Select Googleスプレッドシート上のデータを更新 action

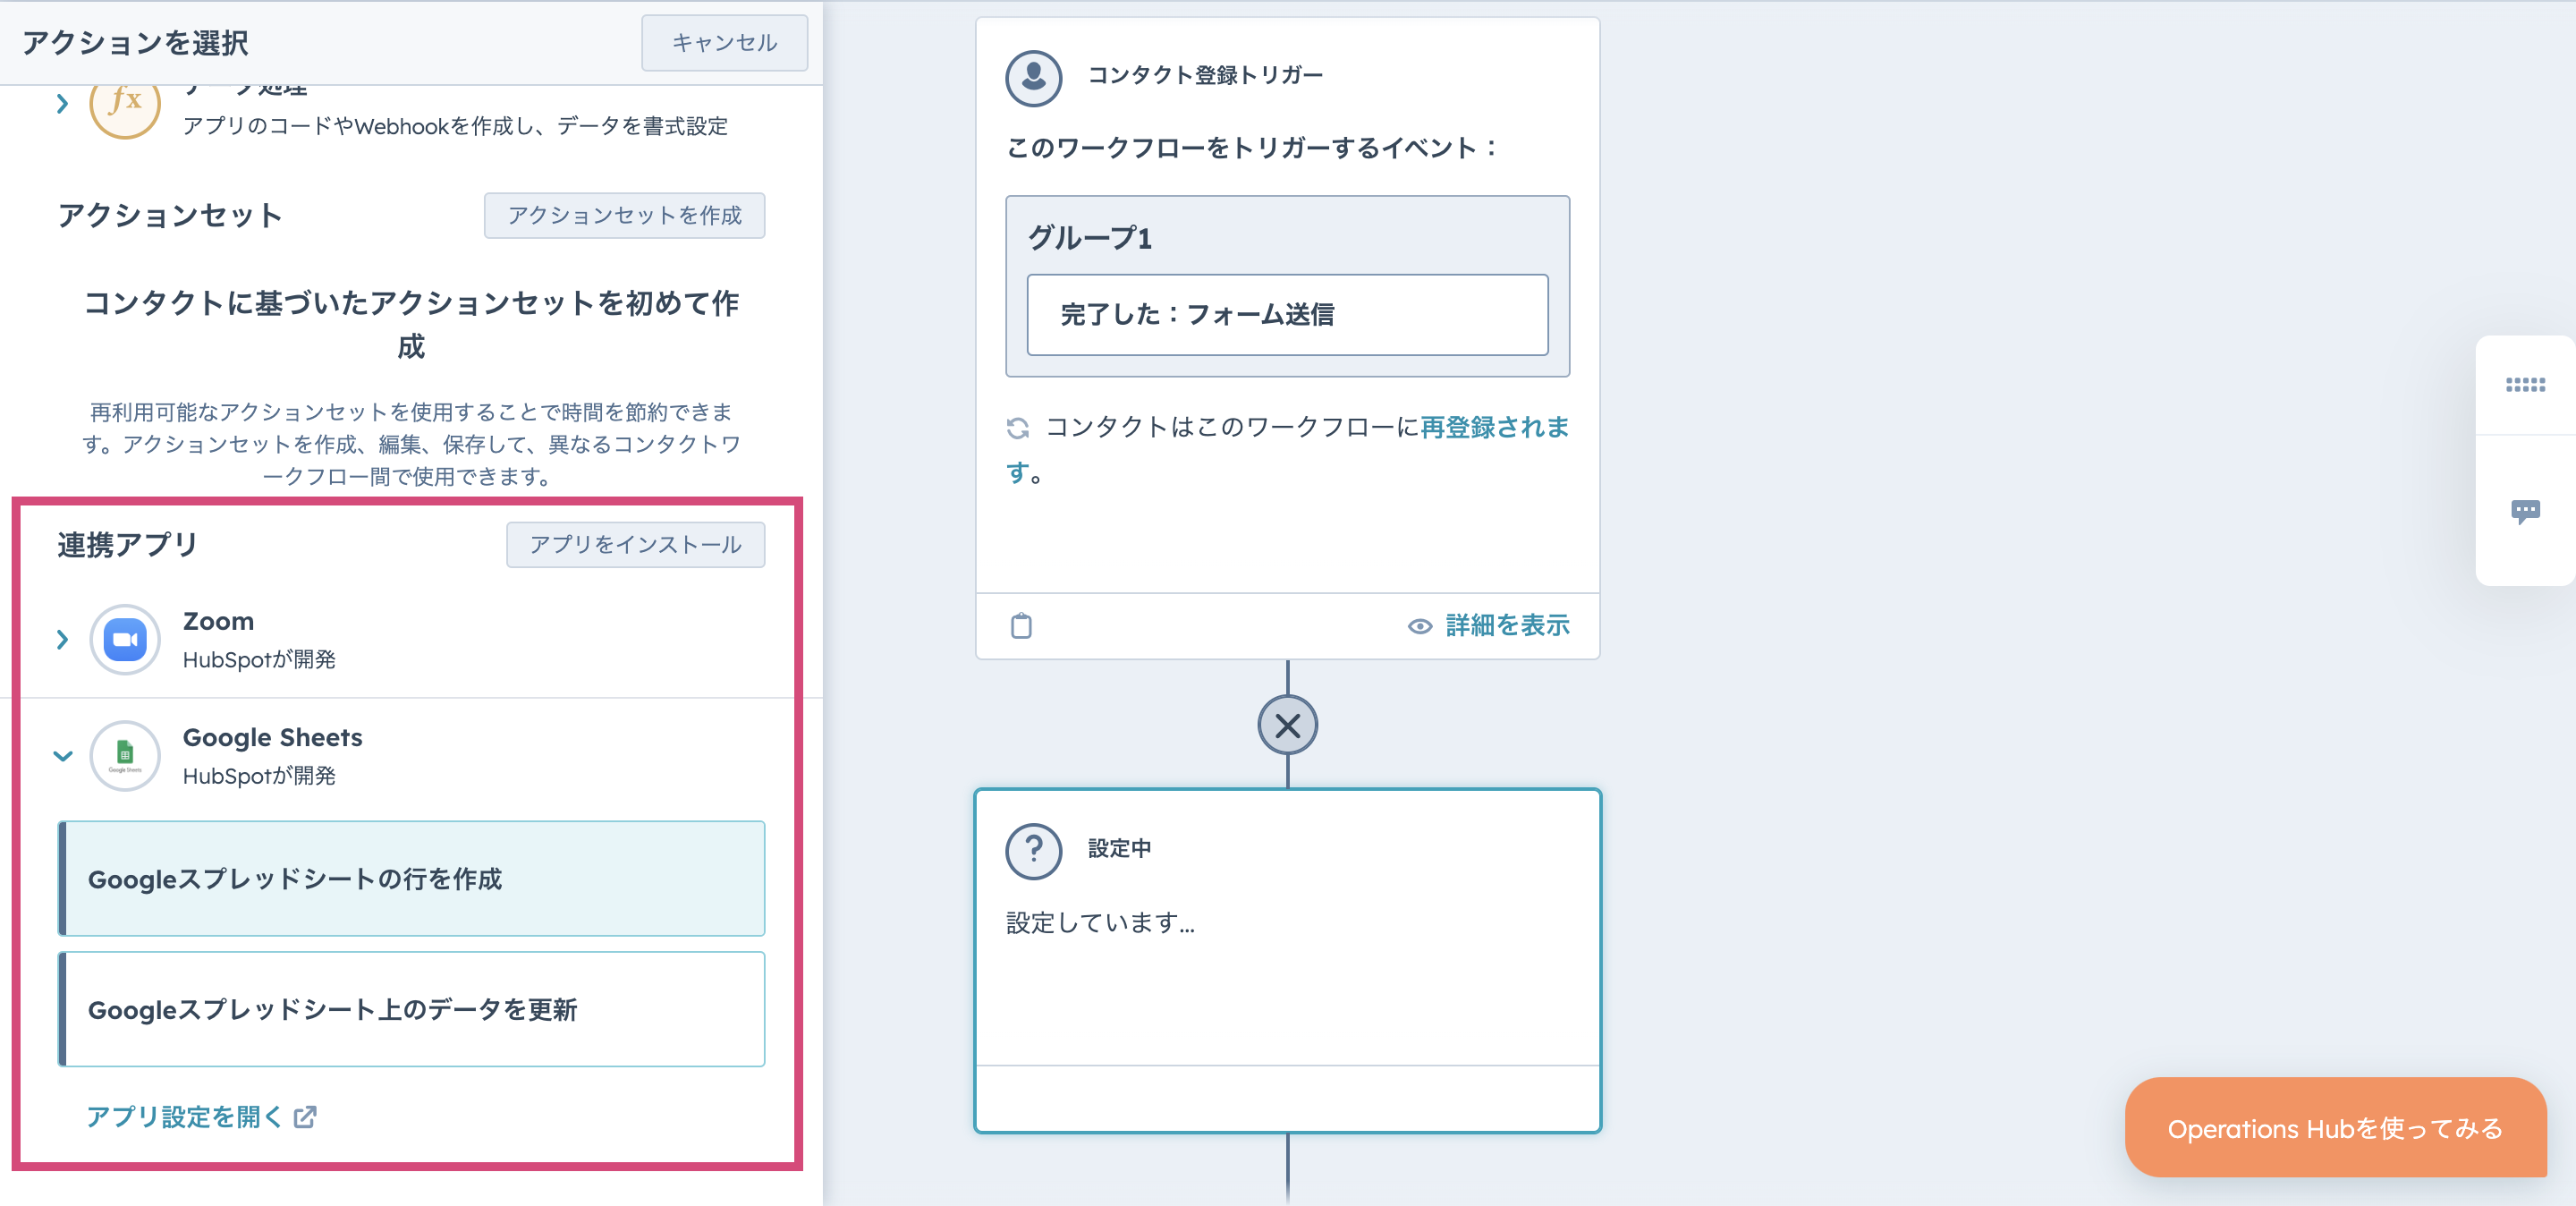click(x=411, y=1009)
